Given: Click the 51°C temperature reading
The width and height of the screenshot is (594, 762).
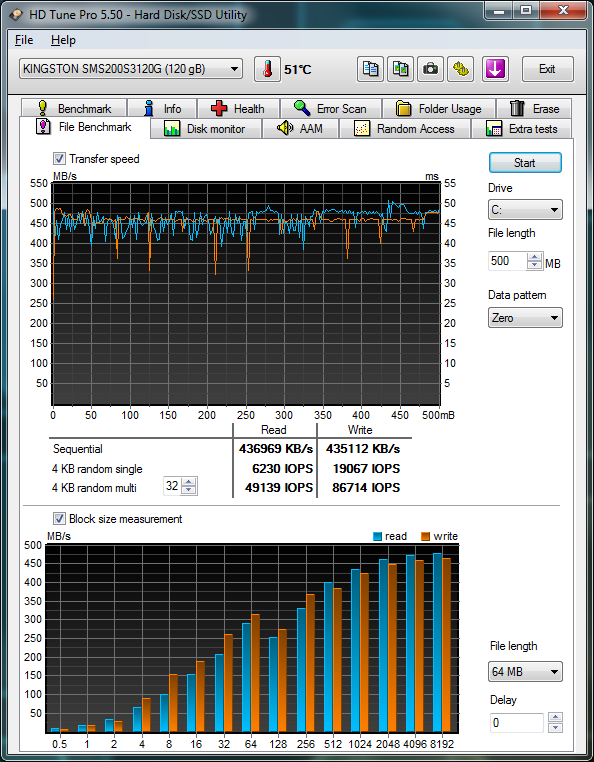Looking at the screenshot, I should click(x=297, y=69).
